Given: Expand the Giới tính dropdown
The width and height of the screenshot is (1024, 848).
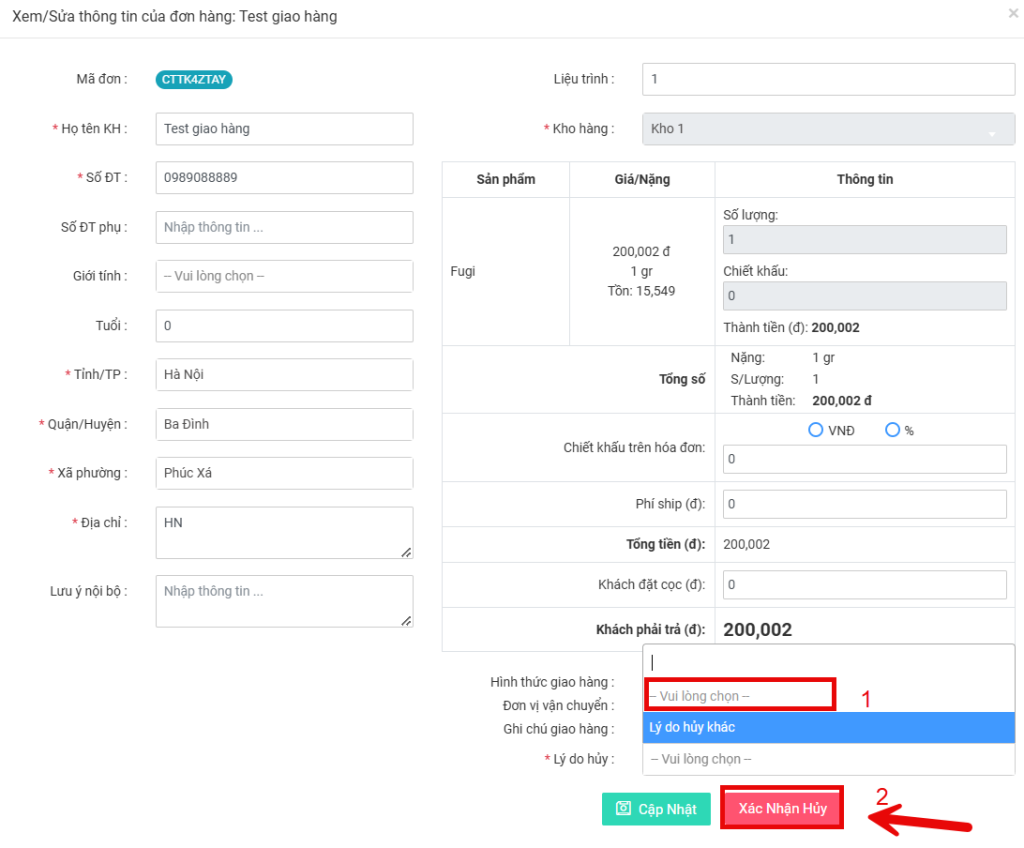Looking at the screenshot, I should tap(284, 276).
